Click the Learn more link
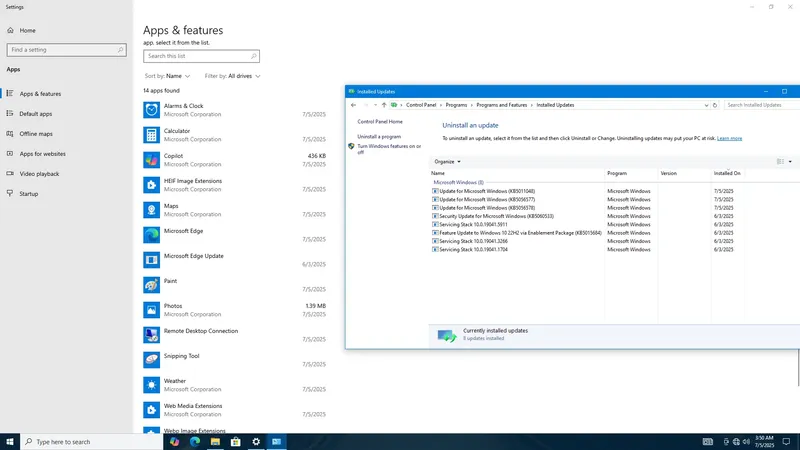800x450 pixels. pos(730,138)
